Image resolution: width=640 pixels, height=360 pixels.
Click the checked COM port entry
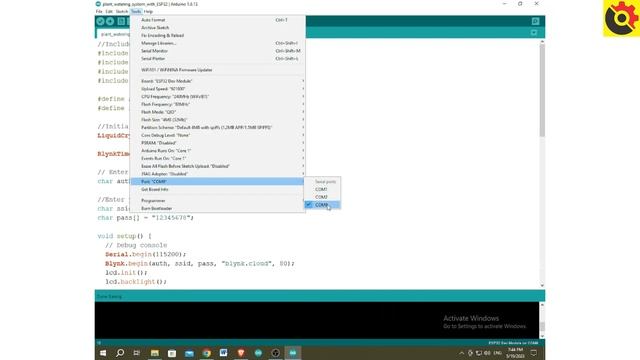pyautogui.click(x=322, y=205)
